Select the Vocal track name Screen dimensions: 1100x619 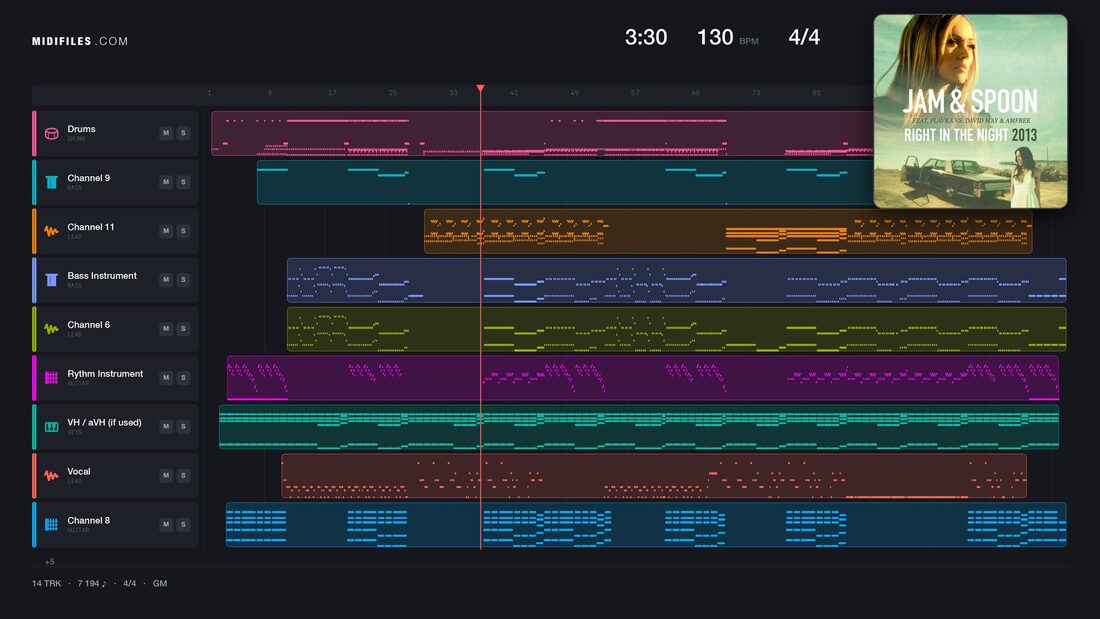coord(79,472)
